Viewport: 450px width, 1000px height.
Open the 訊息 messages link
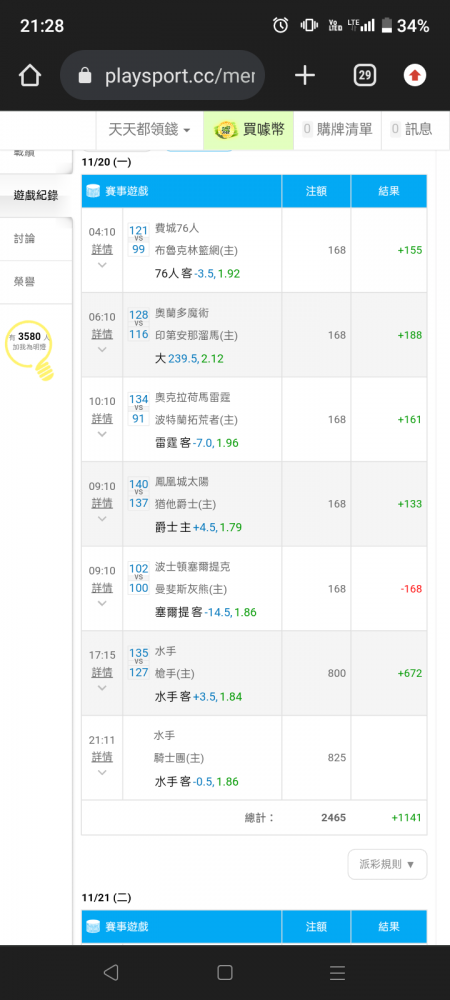412,129
